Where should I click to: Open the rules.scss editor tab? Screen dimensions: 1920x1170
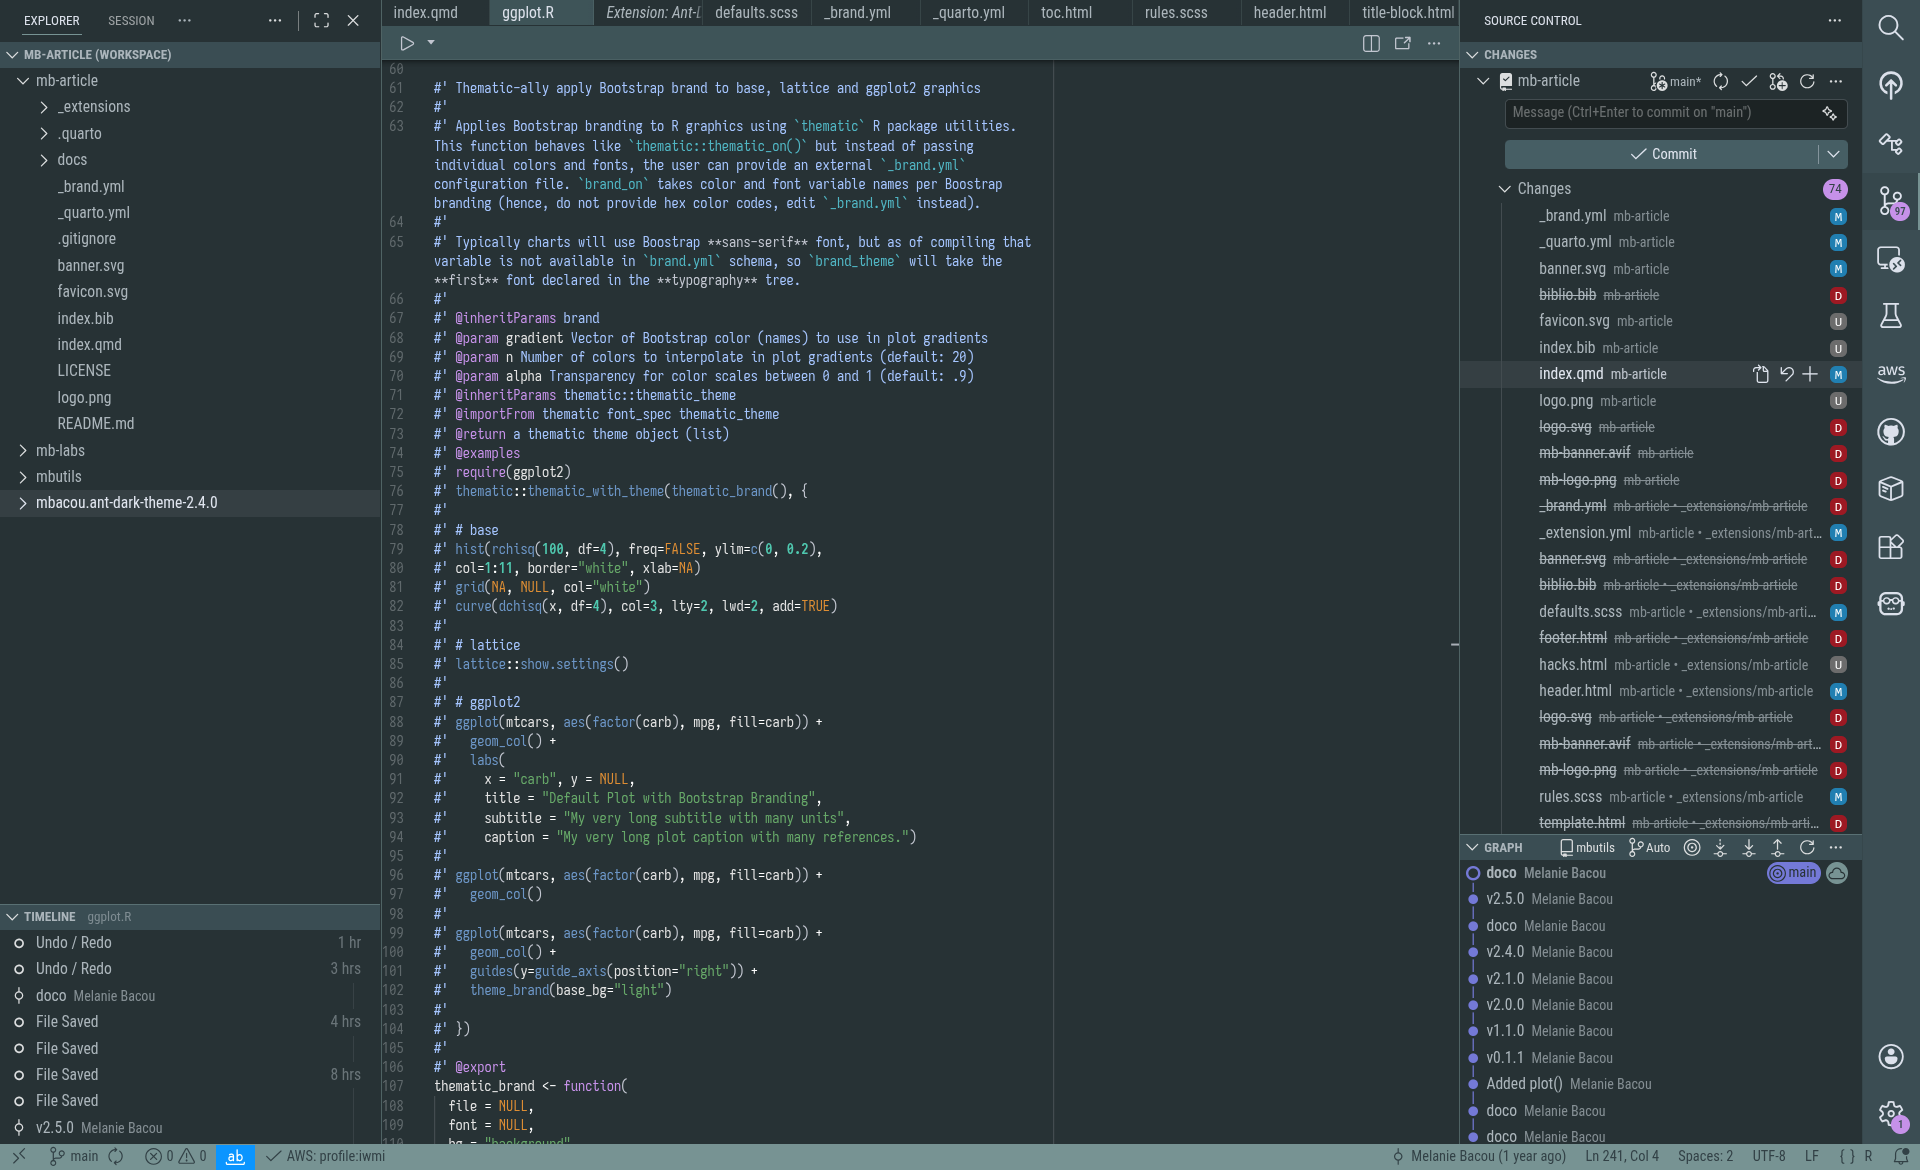[1176, 13]
